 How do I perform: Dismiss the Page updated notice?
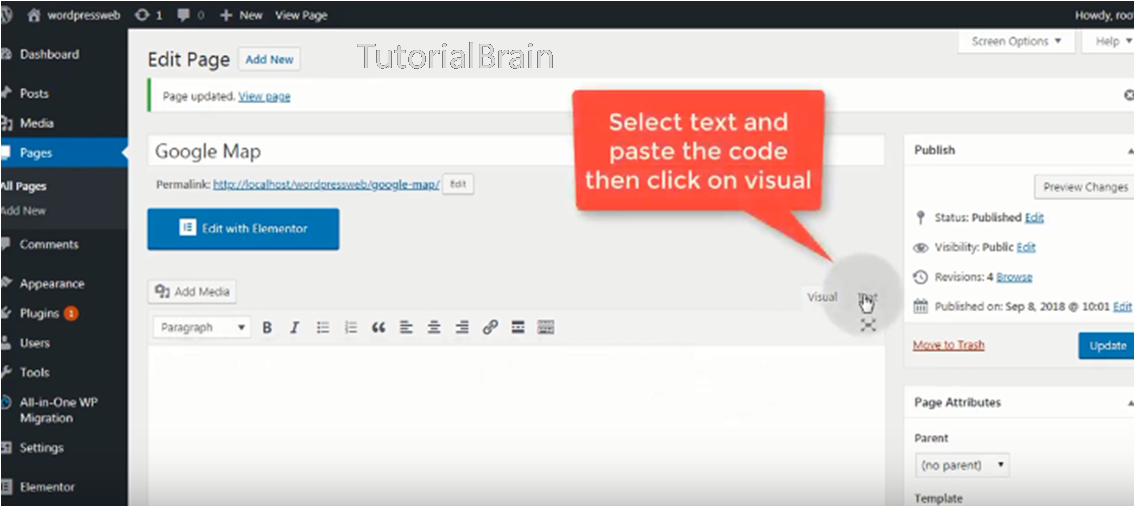click(1128, 96)
